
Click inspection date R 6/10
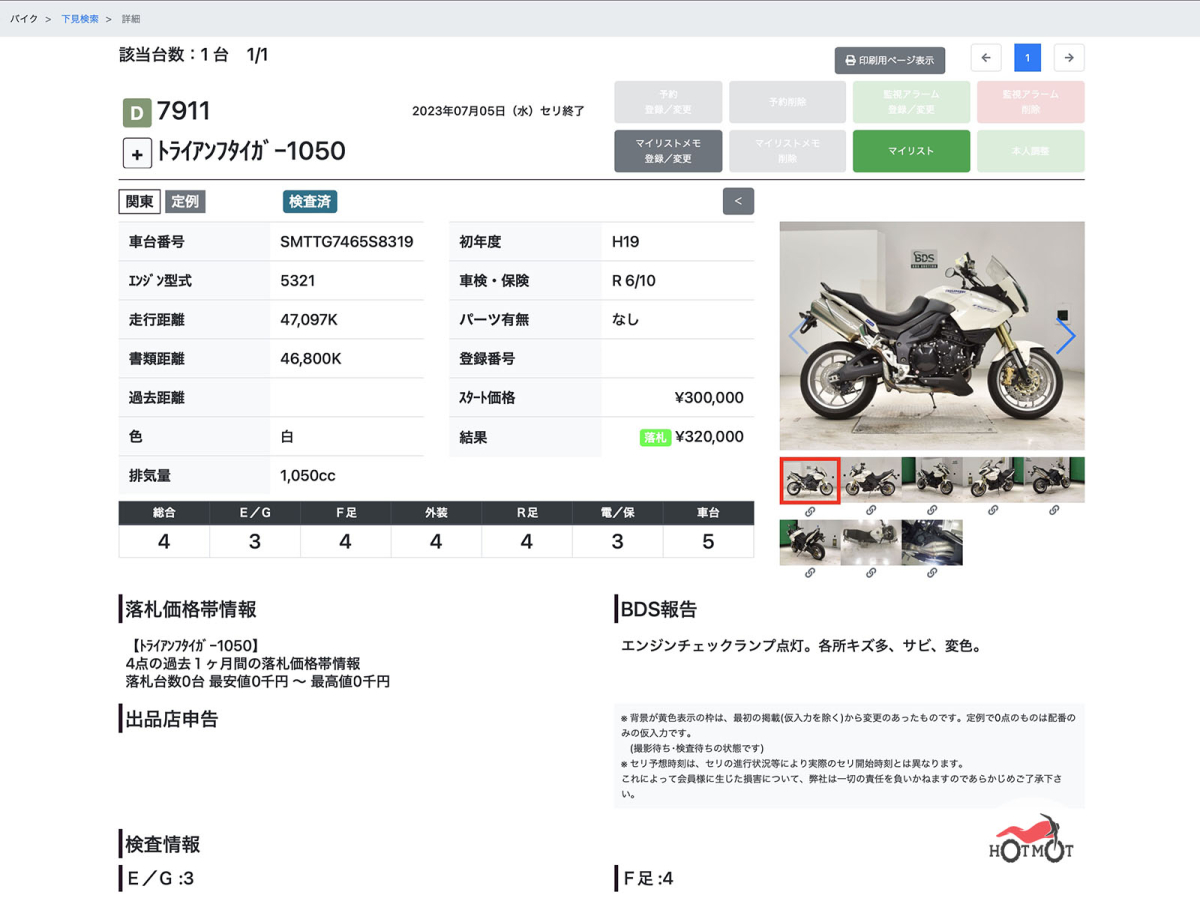coord(634,281)
